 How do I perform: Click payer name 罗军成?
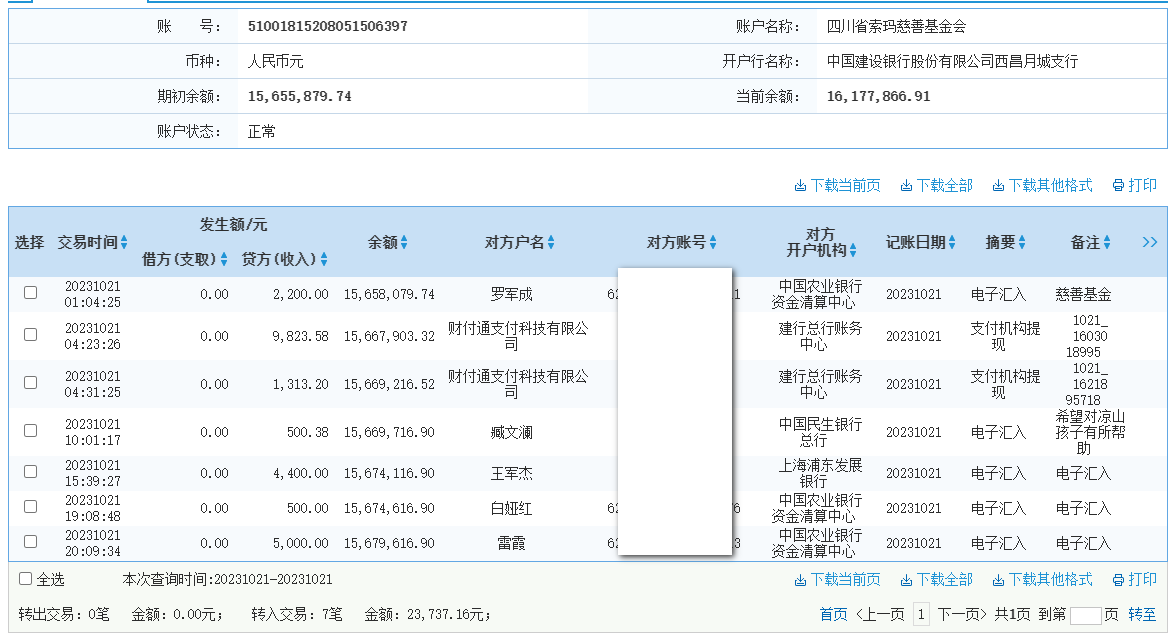click(511, 294)
